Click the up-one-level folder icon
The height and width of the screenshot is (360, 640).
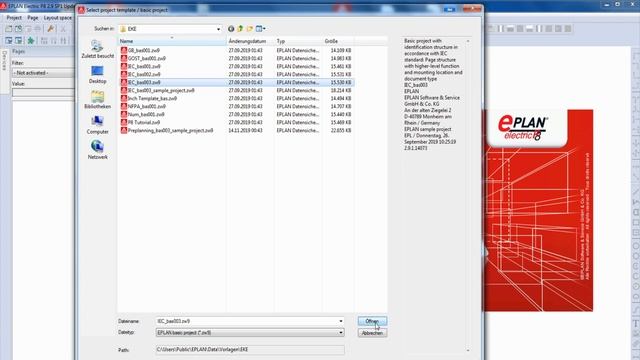click(240, 29)
